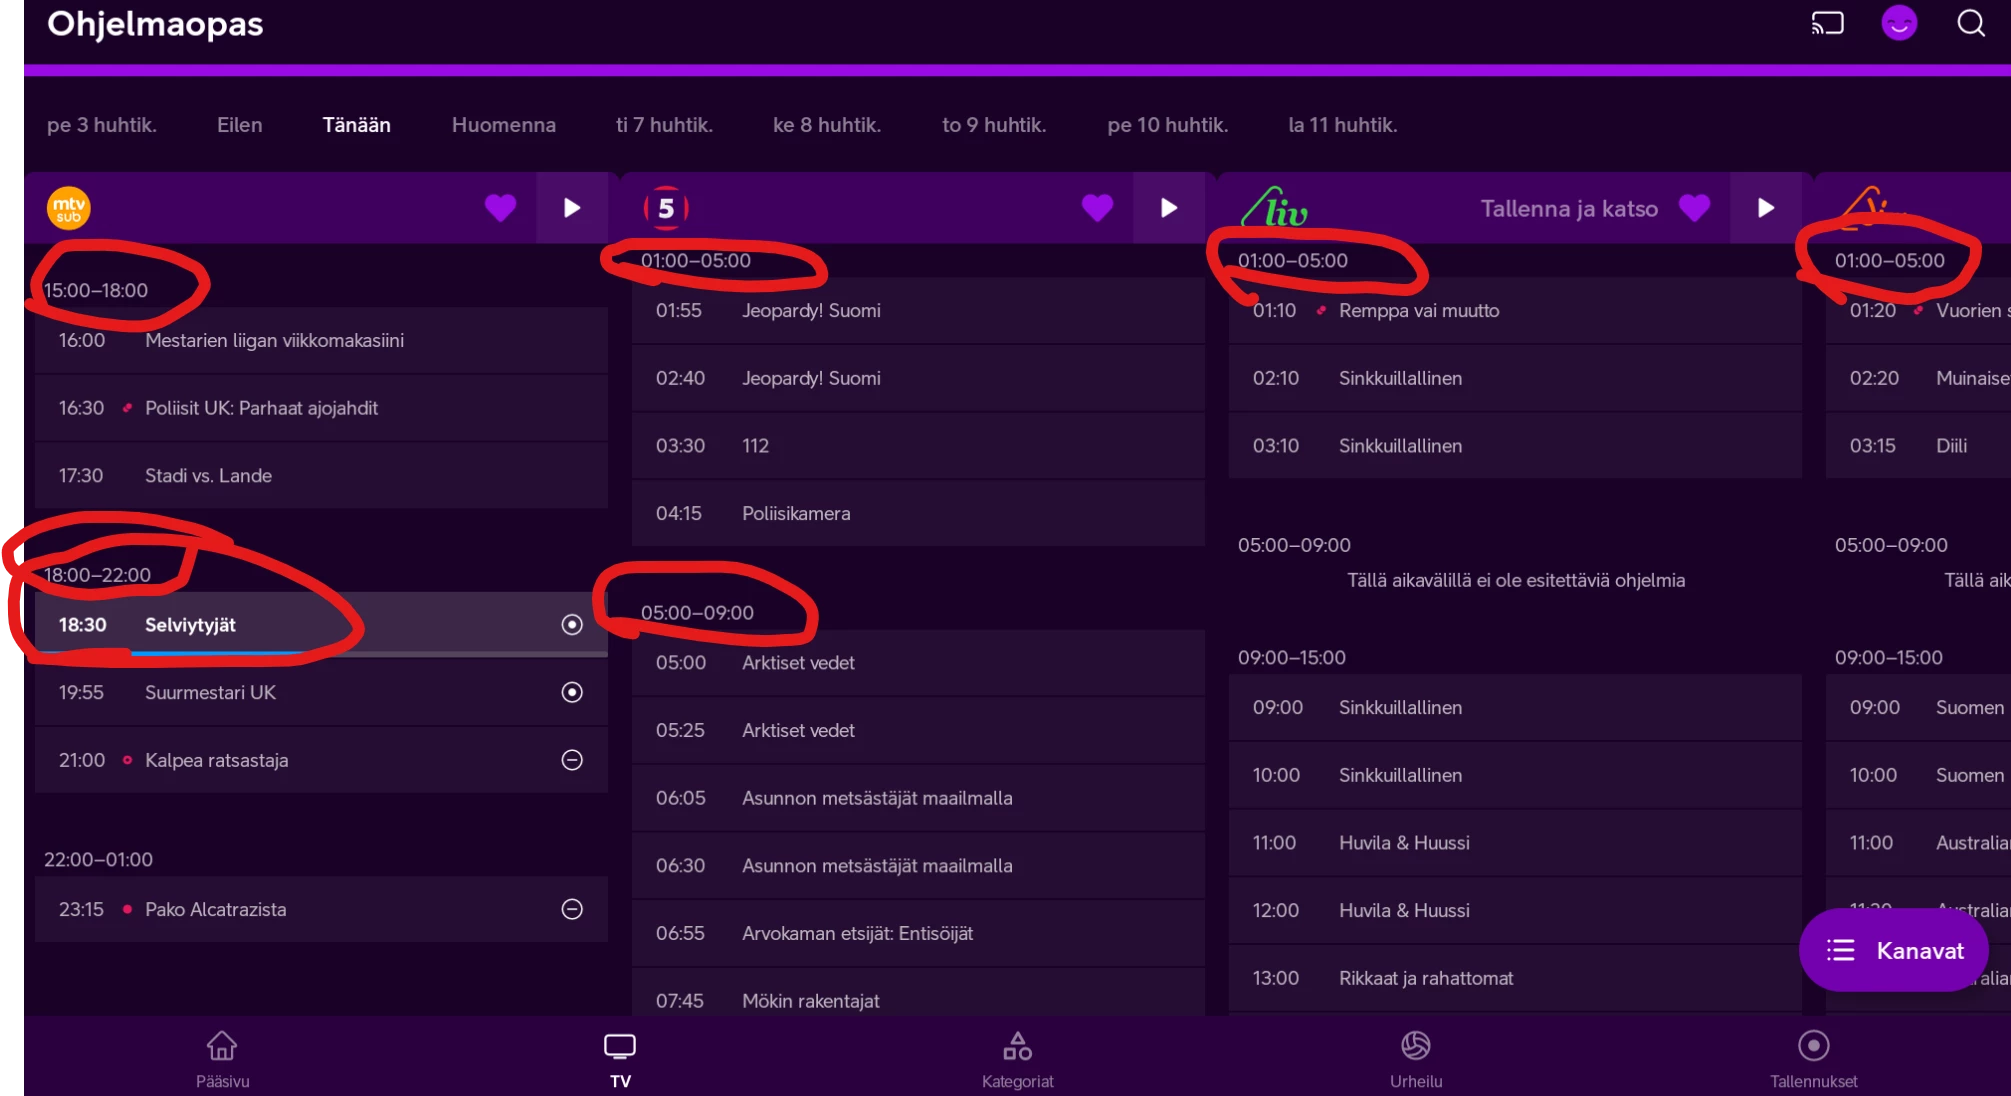Open the cast to device icon
Screen dimensions: 2011x1096
pos(1827,23)
